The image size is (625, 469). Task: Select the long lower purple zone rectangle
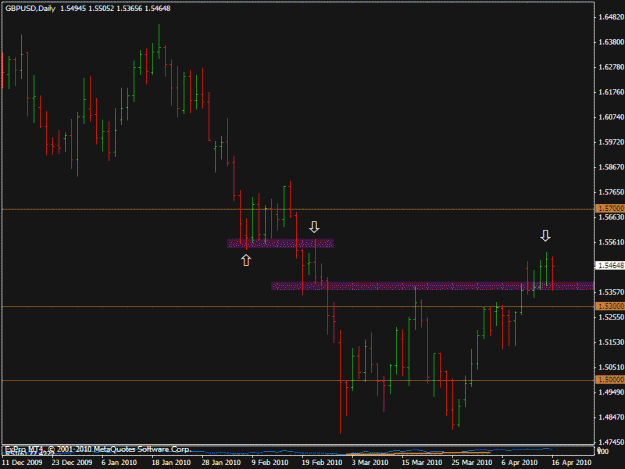(432, 286)
